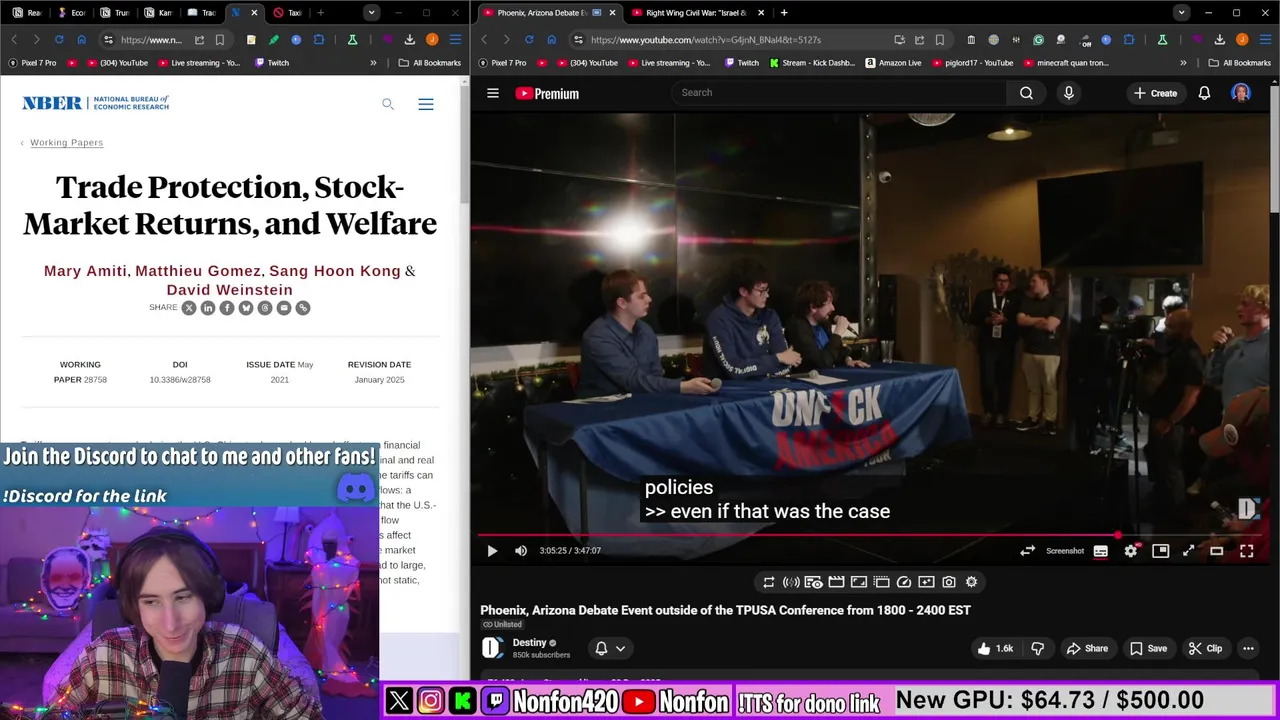Viewport: 1280px width, 720px height.
Task: Click the clapperboard cinema mode icon
Action: [x=836, y=582]
